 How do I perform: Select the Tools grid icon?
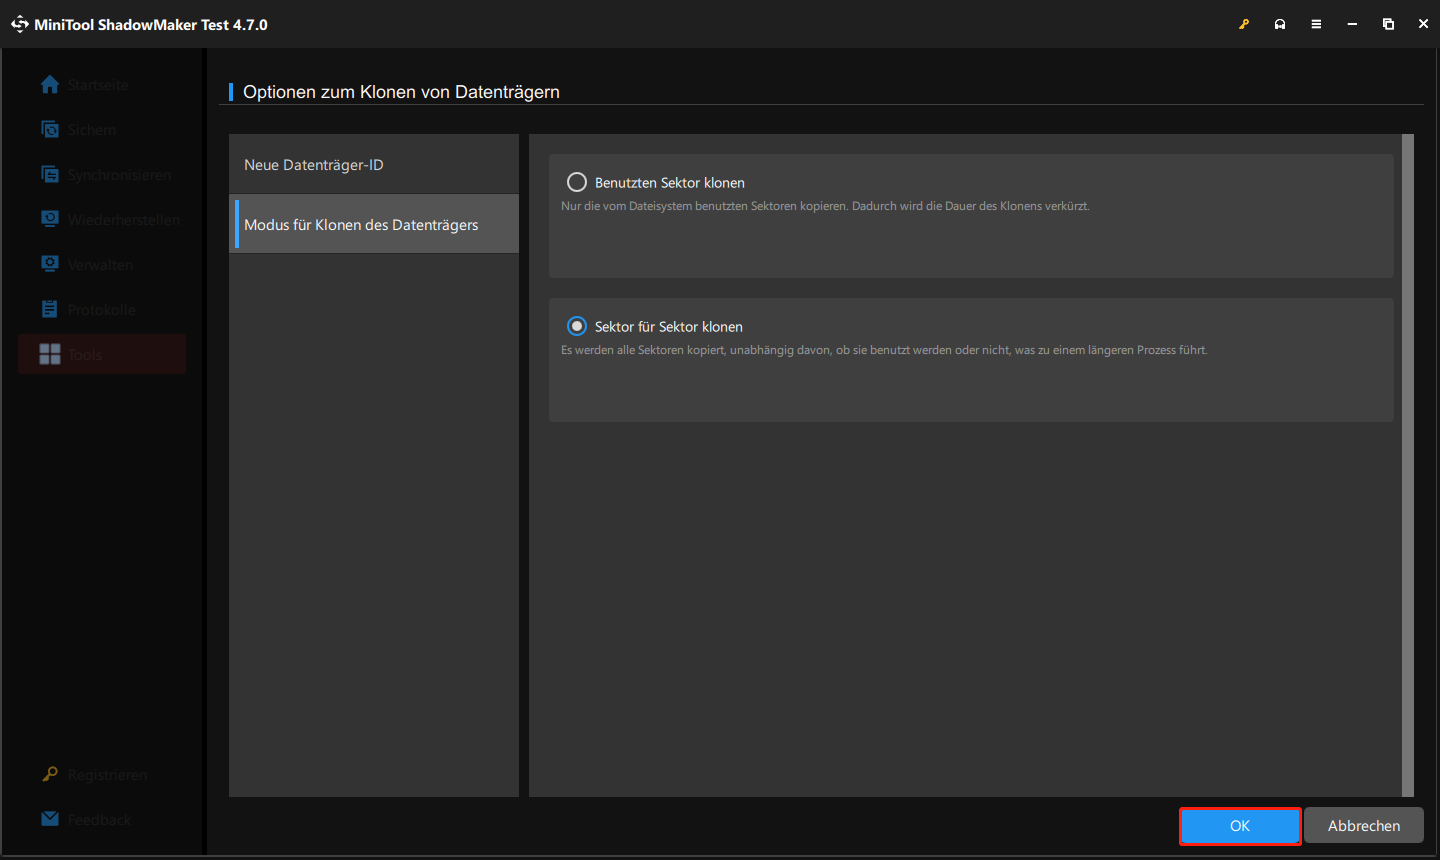point(50,354)
